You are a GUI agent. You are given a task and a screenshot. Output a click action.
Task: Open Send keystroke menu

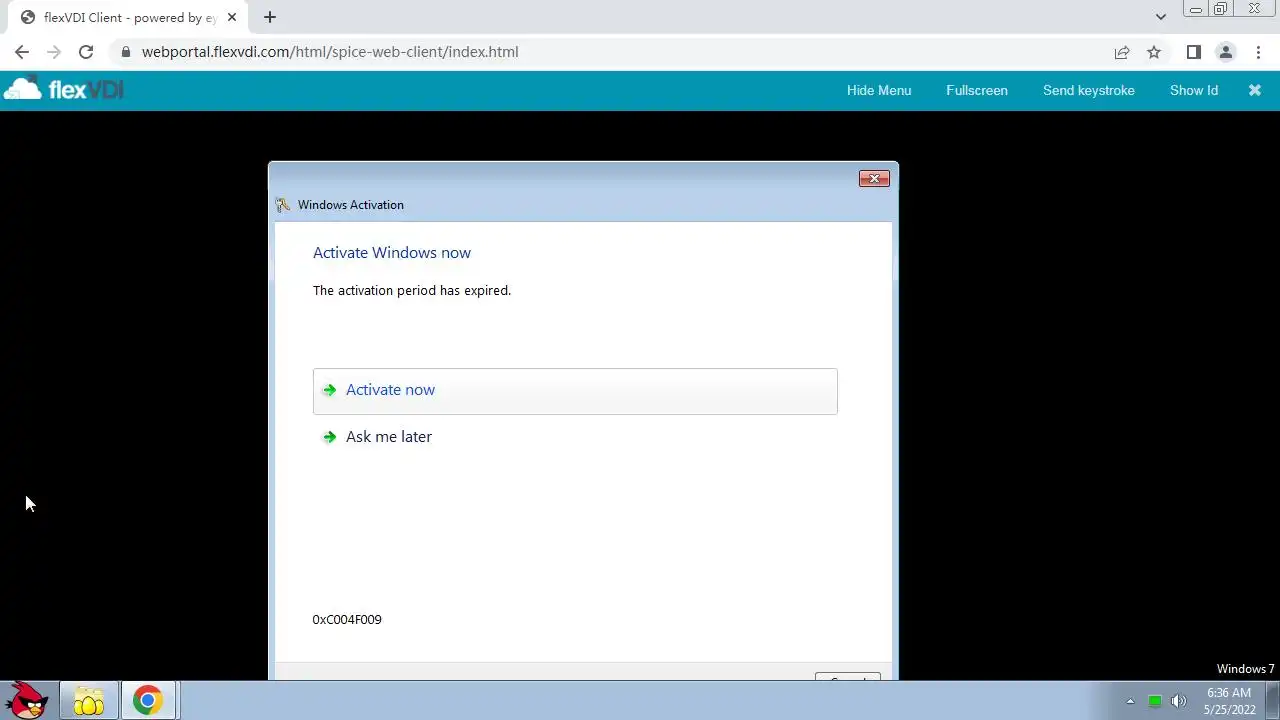1088,90
